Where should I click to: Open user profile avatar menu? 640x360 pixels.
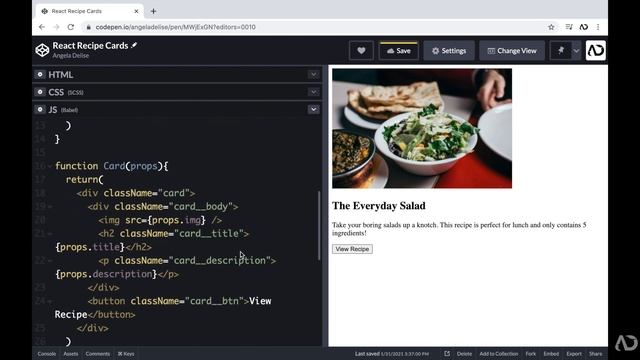[596, 50]
